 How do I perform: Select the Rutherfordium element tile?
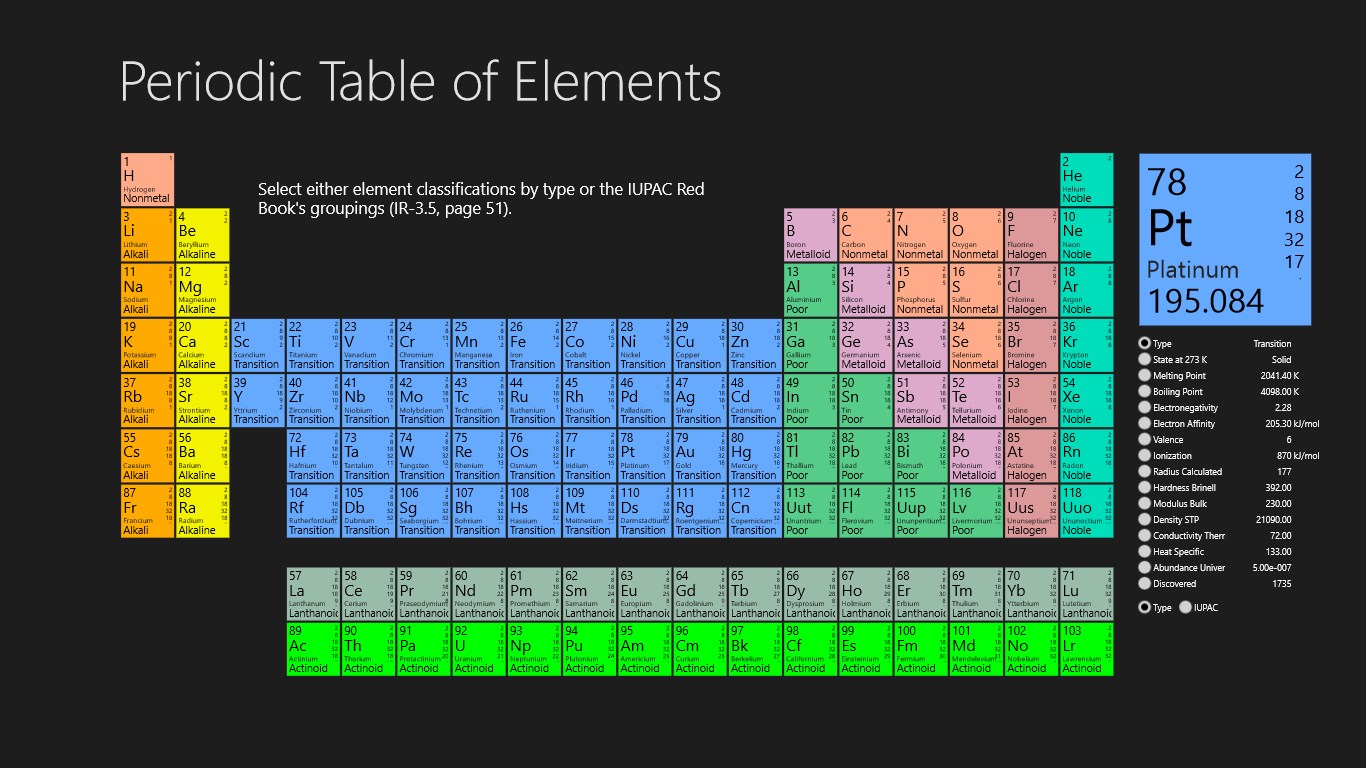pyautogui.click(x=313, y=511)
